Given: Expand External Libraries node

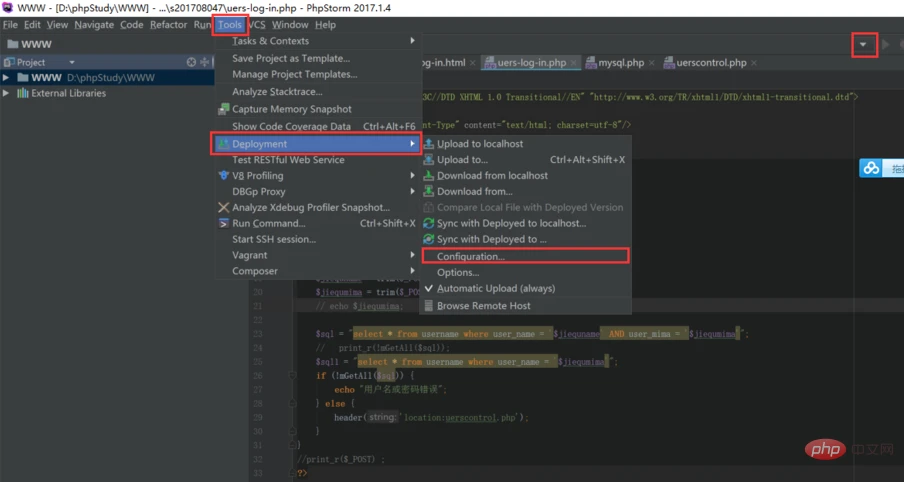Looking at the screenshot, I should tap(6, 93).
